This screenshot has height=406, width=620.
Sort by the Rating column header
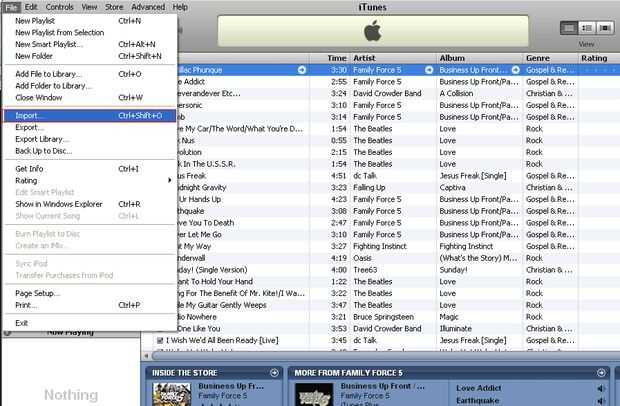coord(599,58)
